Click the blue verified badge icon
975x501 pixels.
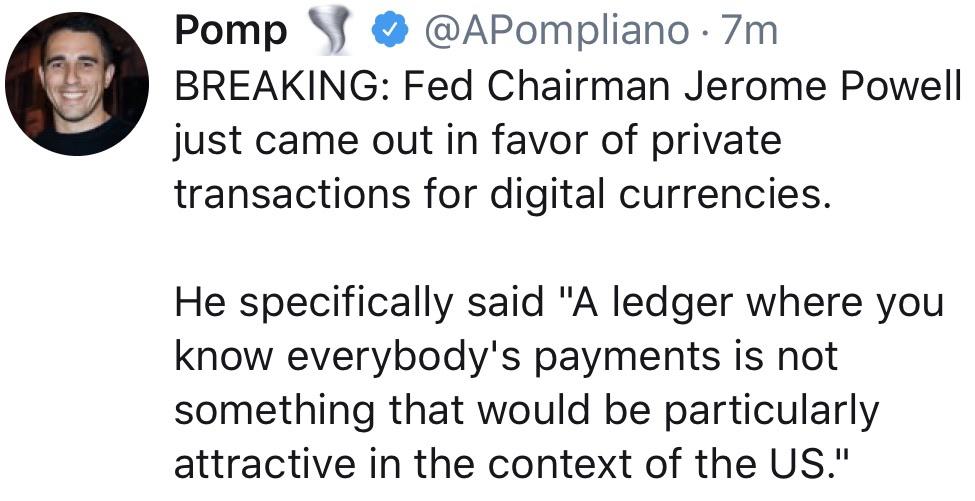pyautogui.click(x=389, y=31)
